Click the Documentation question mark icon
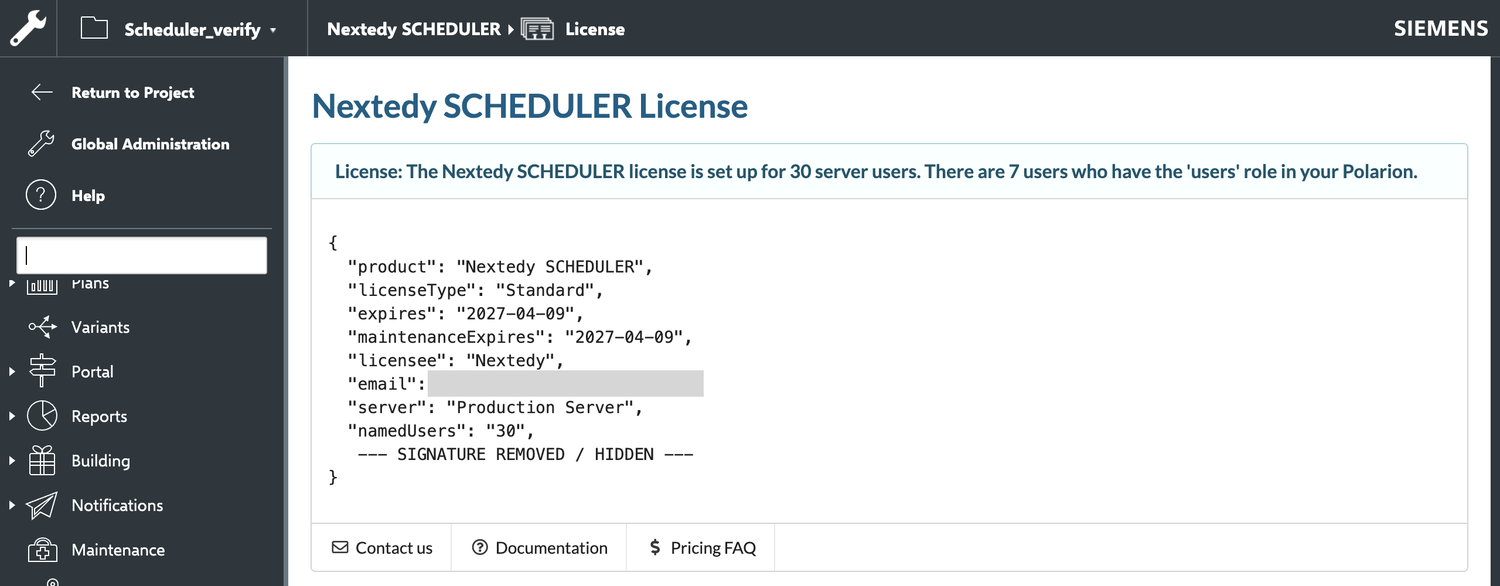Image resolution: width=1500 pixels, height=586 pixels. click(479, 547)
